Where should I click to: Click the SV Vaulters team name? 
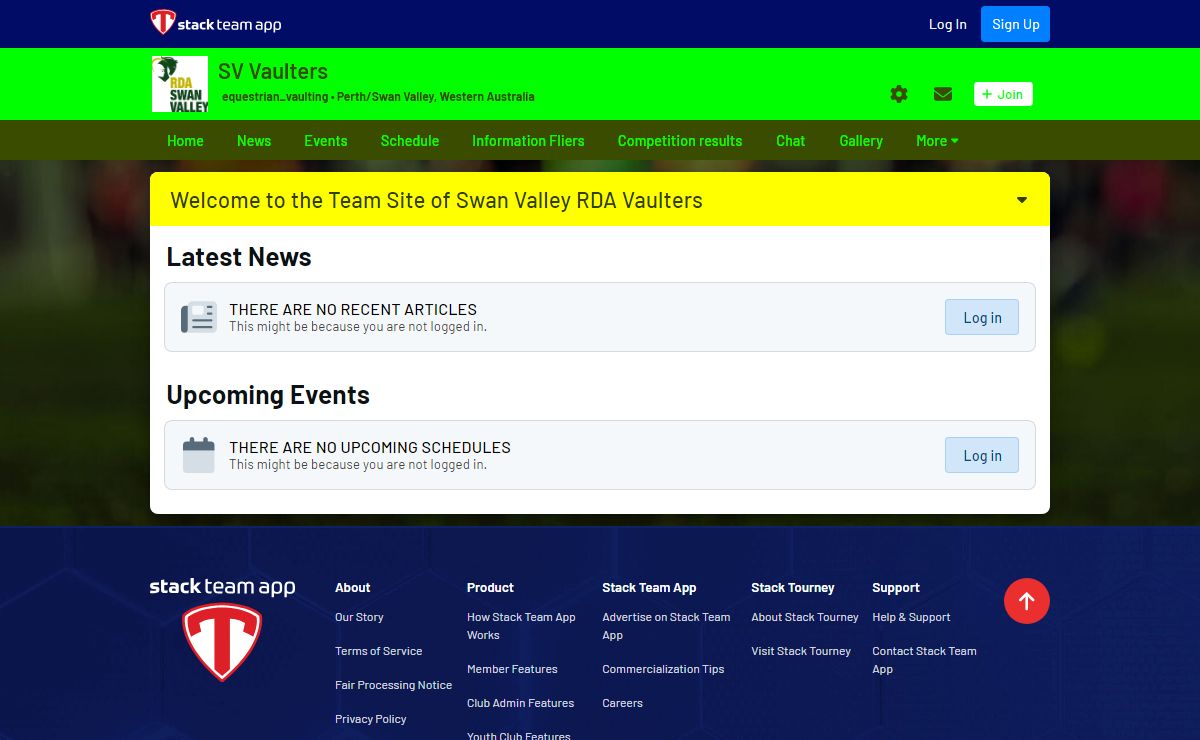(x=273, y=72)
